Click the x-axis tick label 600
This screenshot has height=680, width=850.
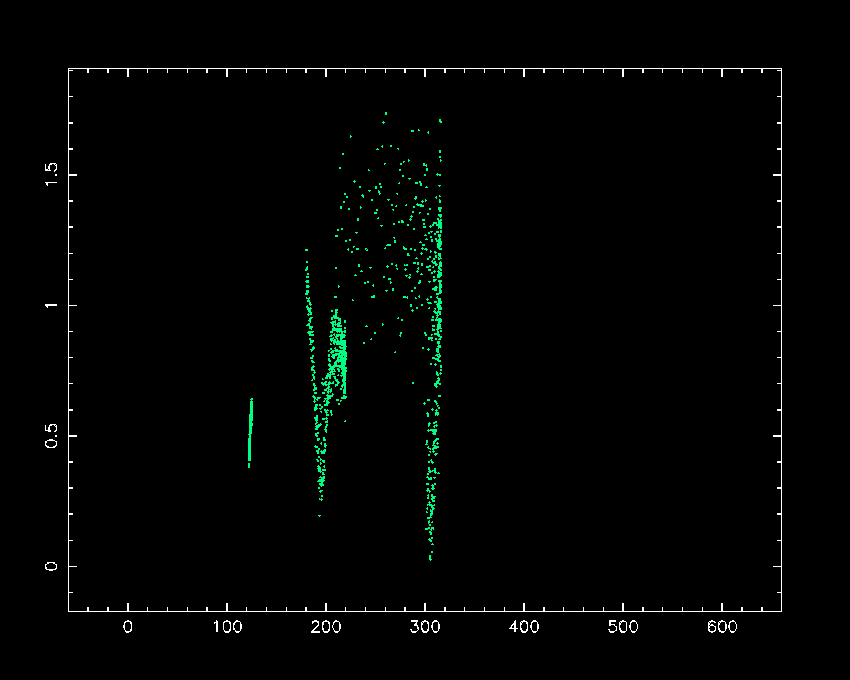click(722, 627)
